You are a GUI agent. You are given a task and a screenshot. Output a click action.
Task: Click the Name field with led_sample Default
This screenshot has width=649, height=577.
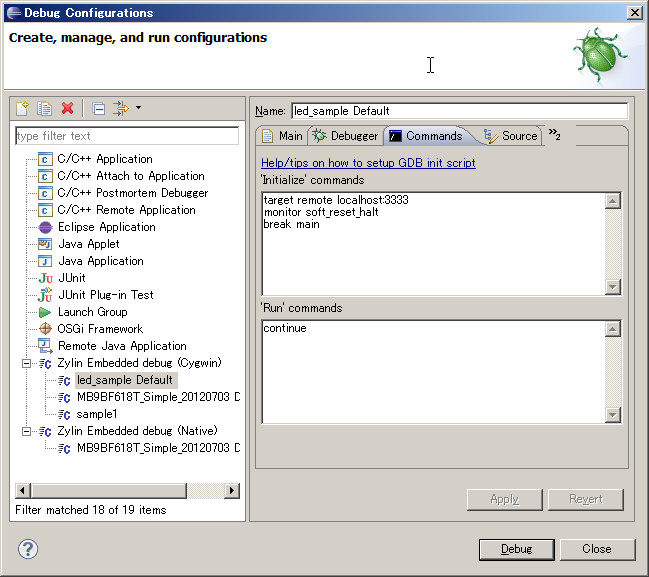[459, 111]
